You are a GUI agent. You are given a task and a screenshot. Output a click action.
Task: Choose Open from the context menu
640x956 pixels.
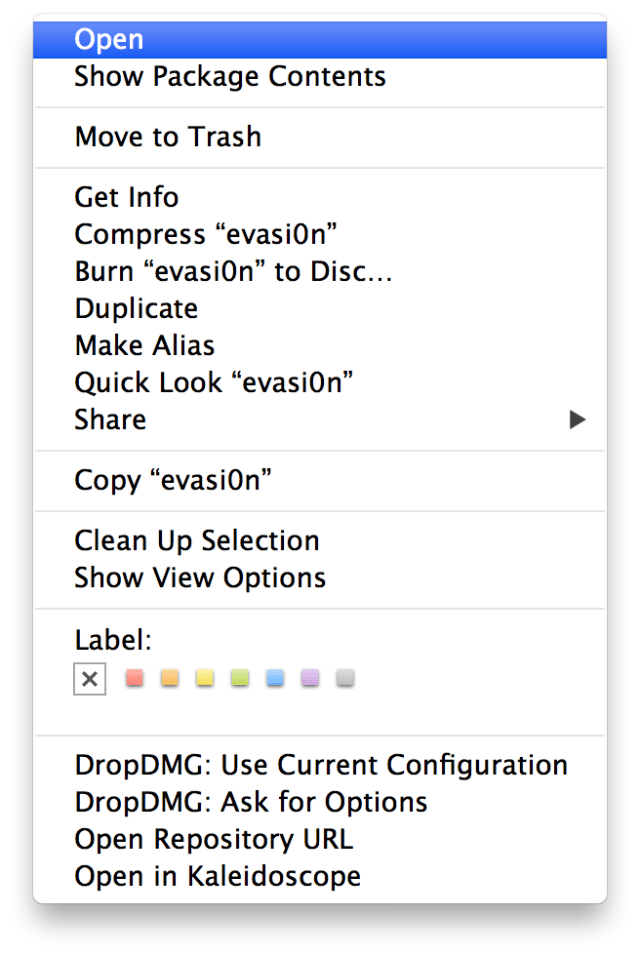(x=109, y=40)
